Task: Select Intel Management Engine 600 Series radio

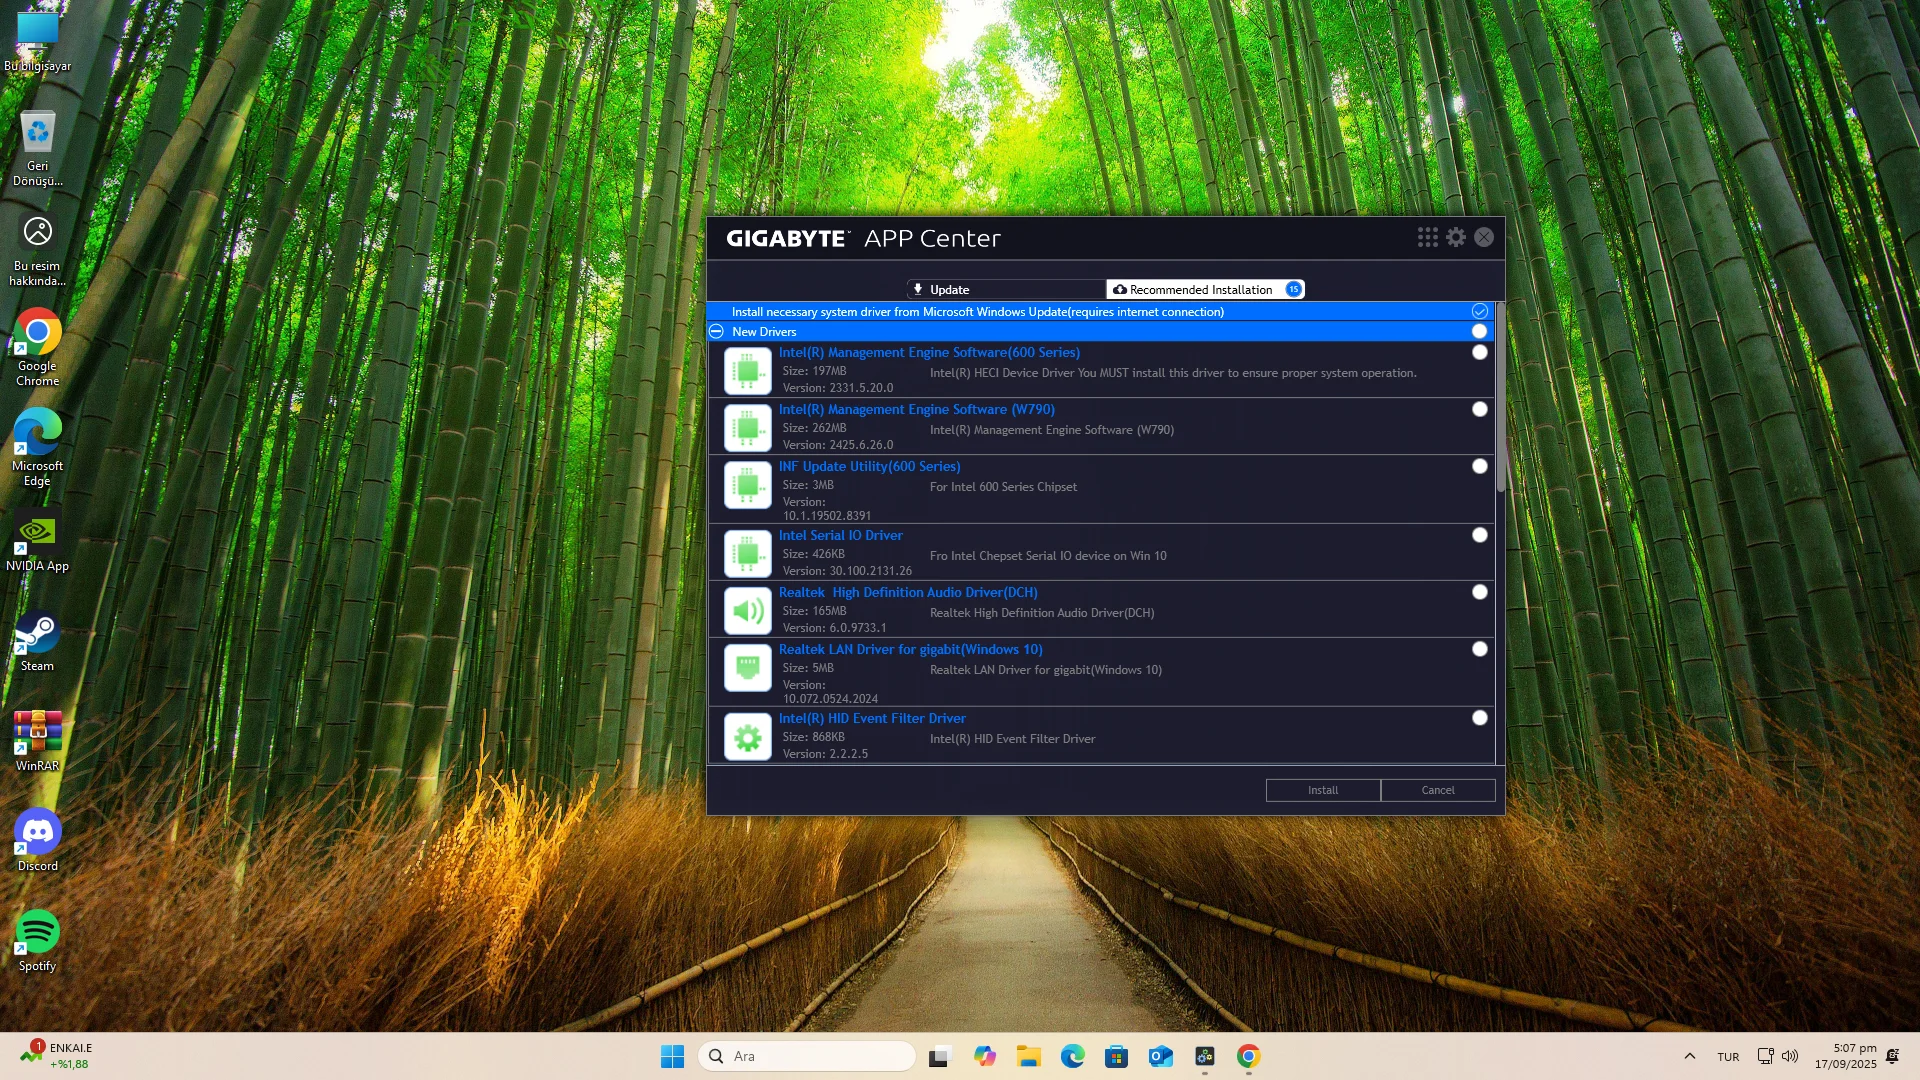Action: (1479, 352)
